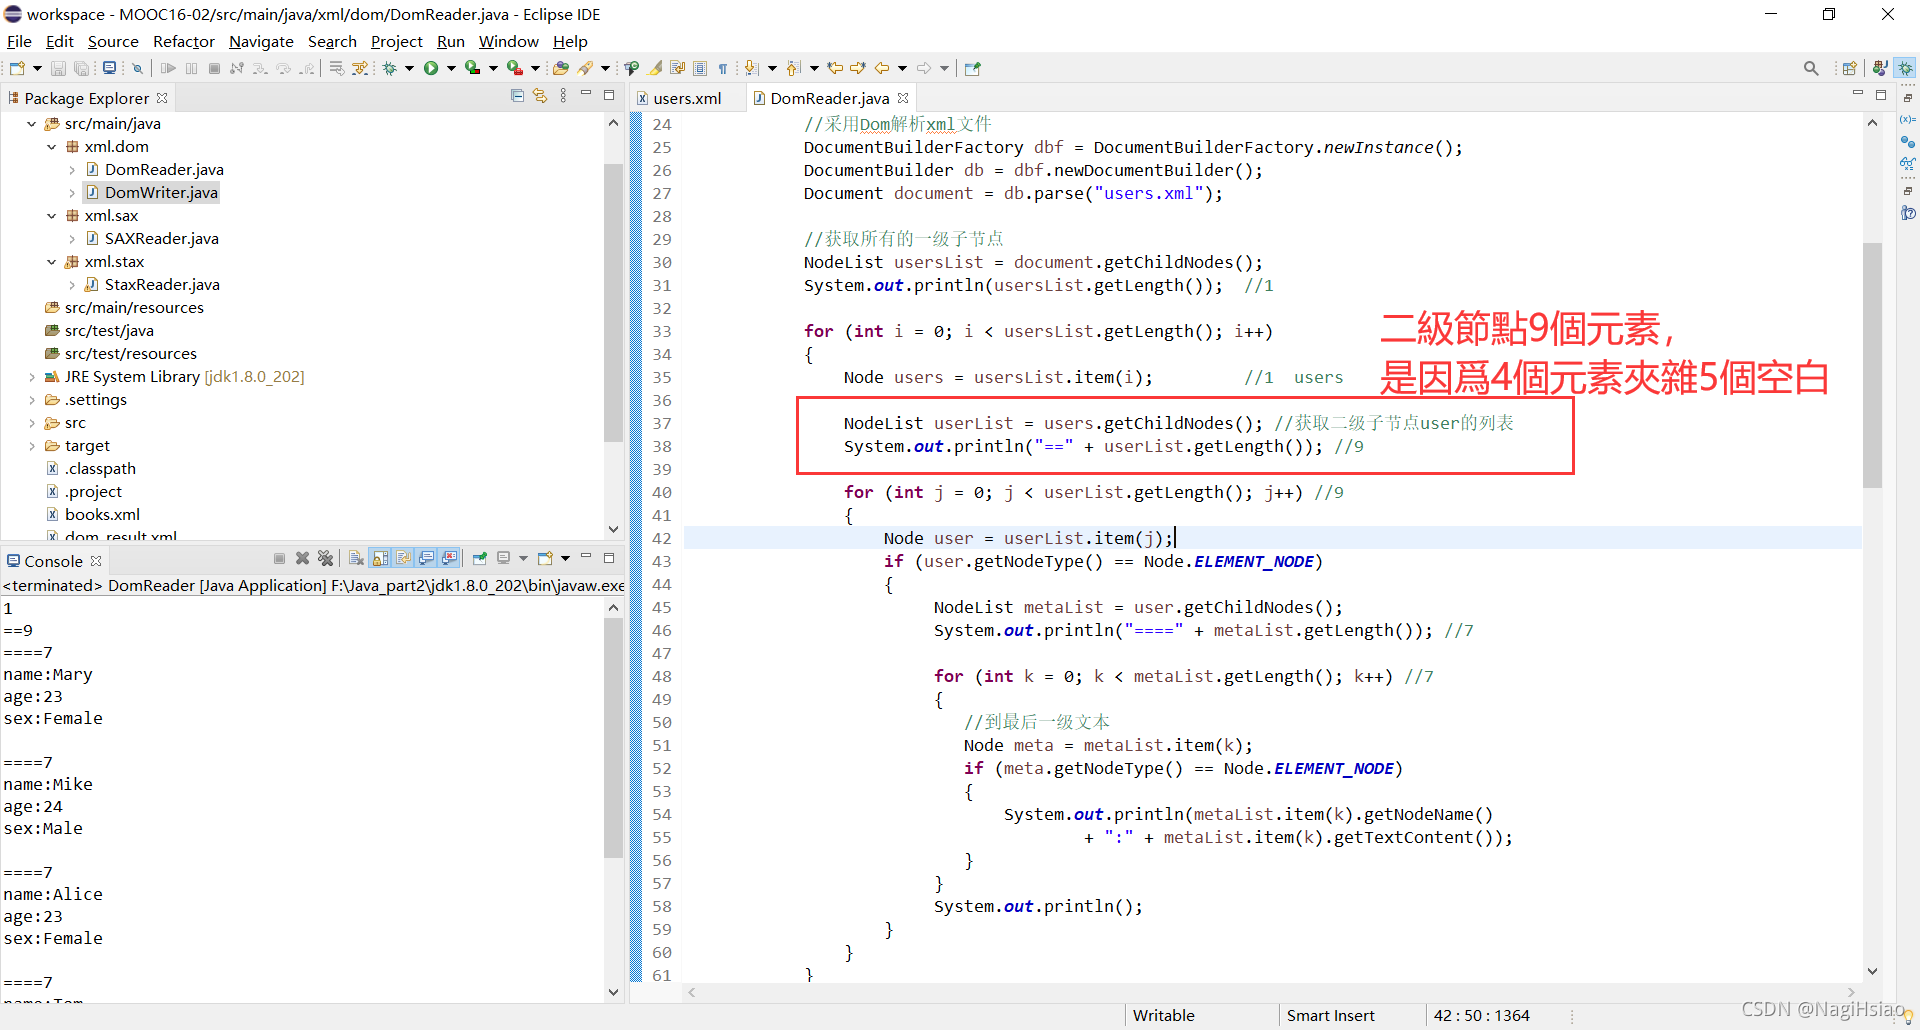Open the Refactor menu

point(184,41)
